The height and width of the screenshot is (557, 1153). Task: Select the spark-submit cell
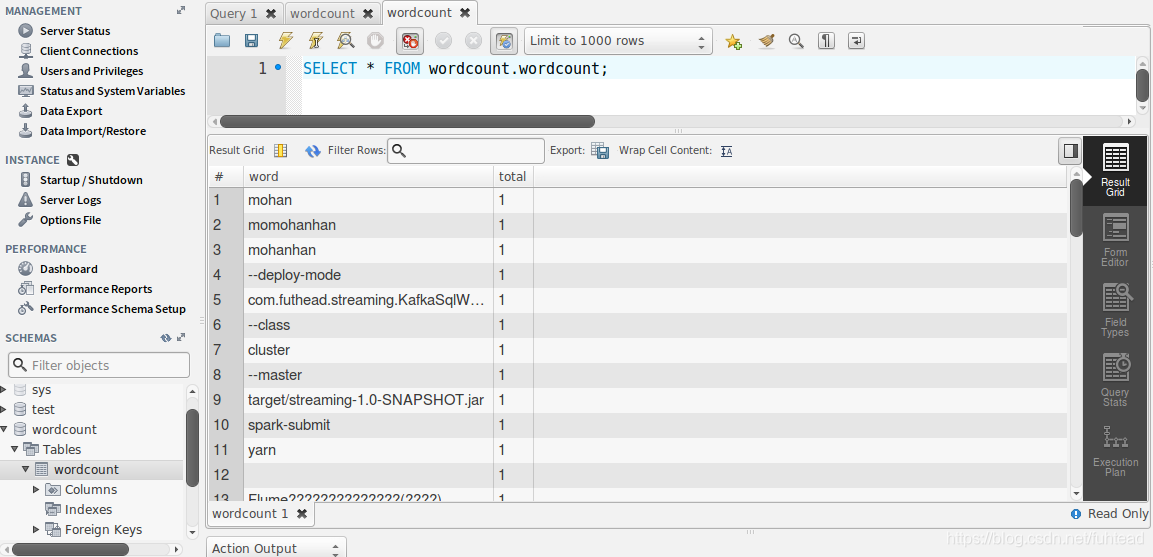click(368, 425)
